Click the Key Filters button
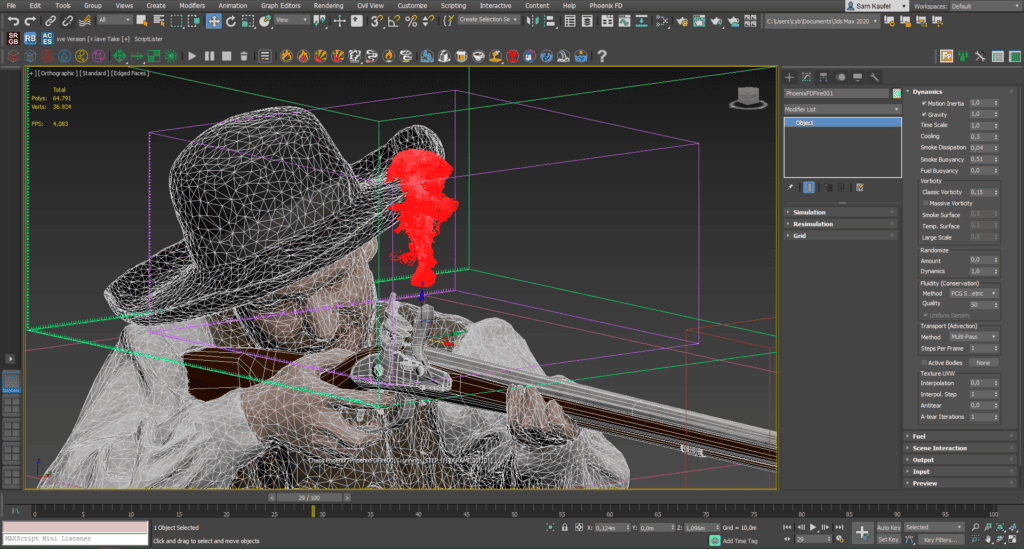The height and width of the screenshot is (549, 1024). click(x=940, y=540)
